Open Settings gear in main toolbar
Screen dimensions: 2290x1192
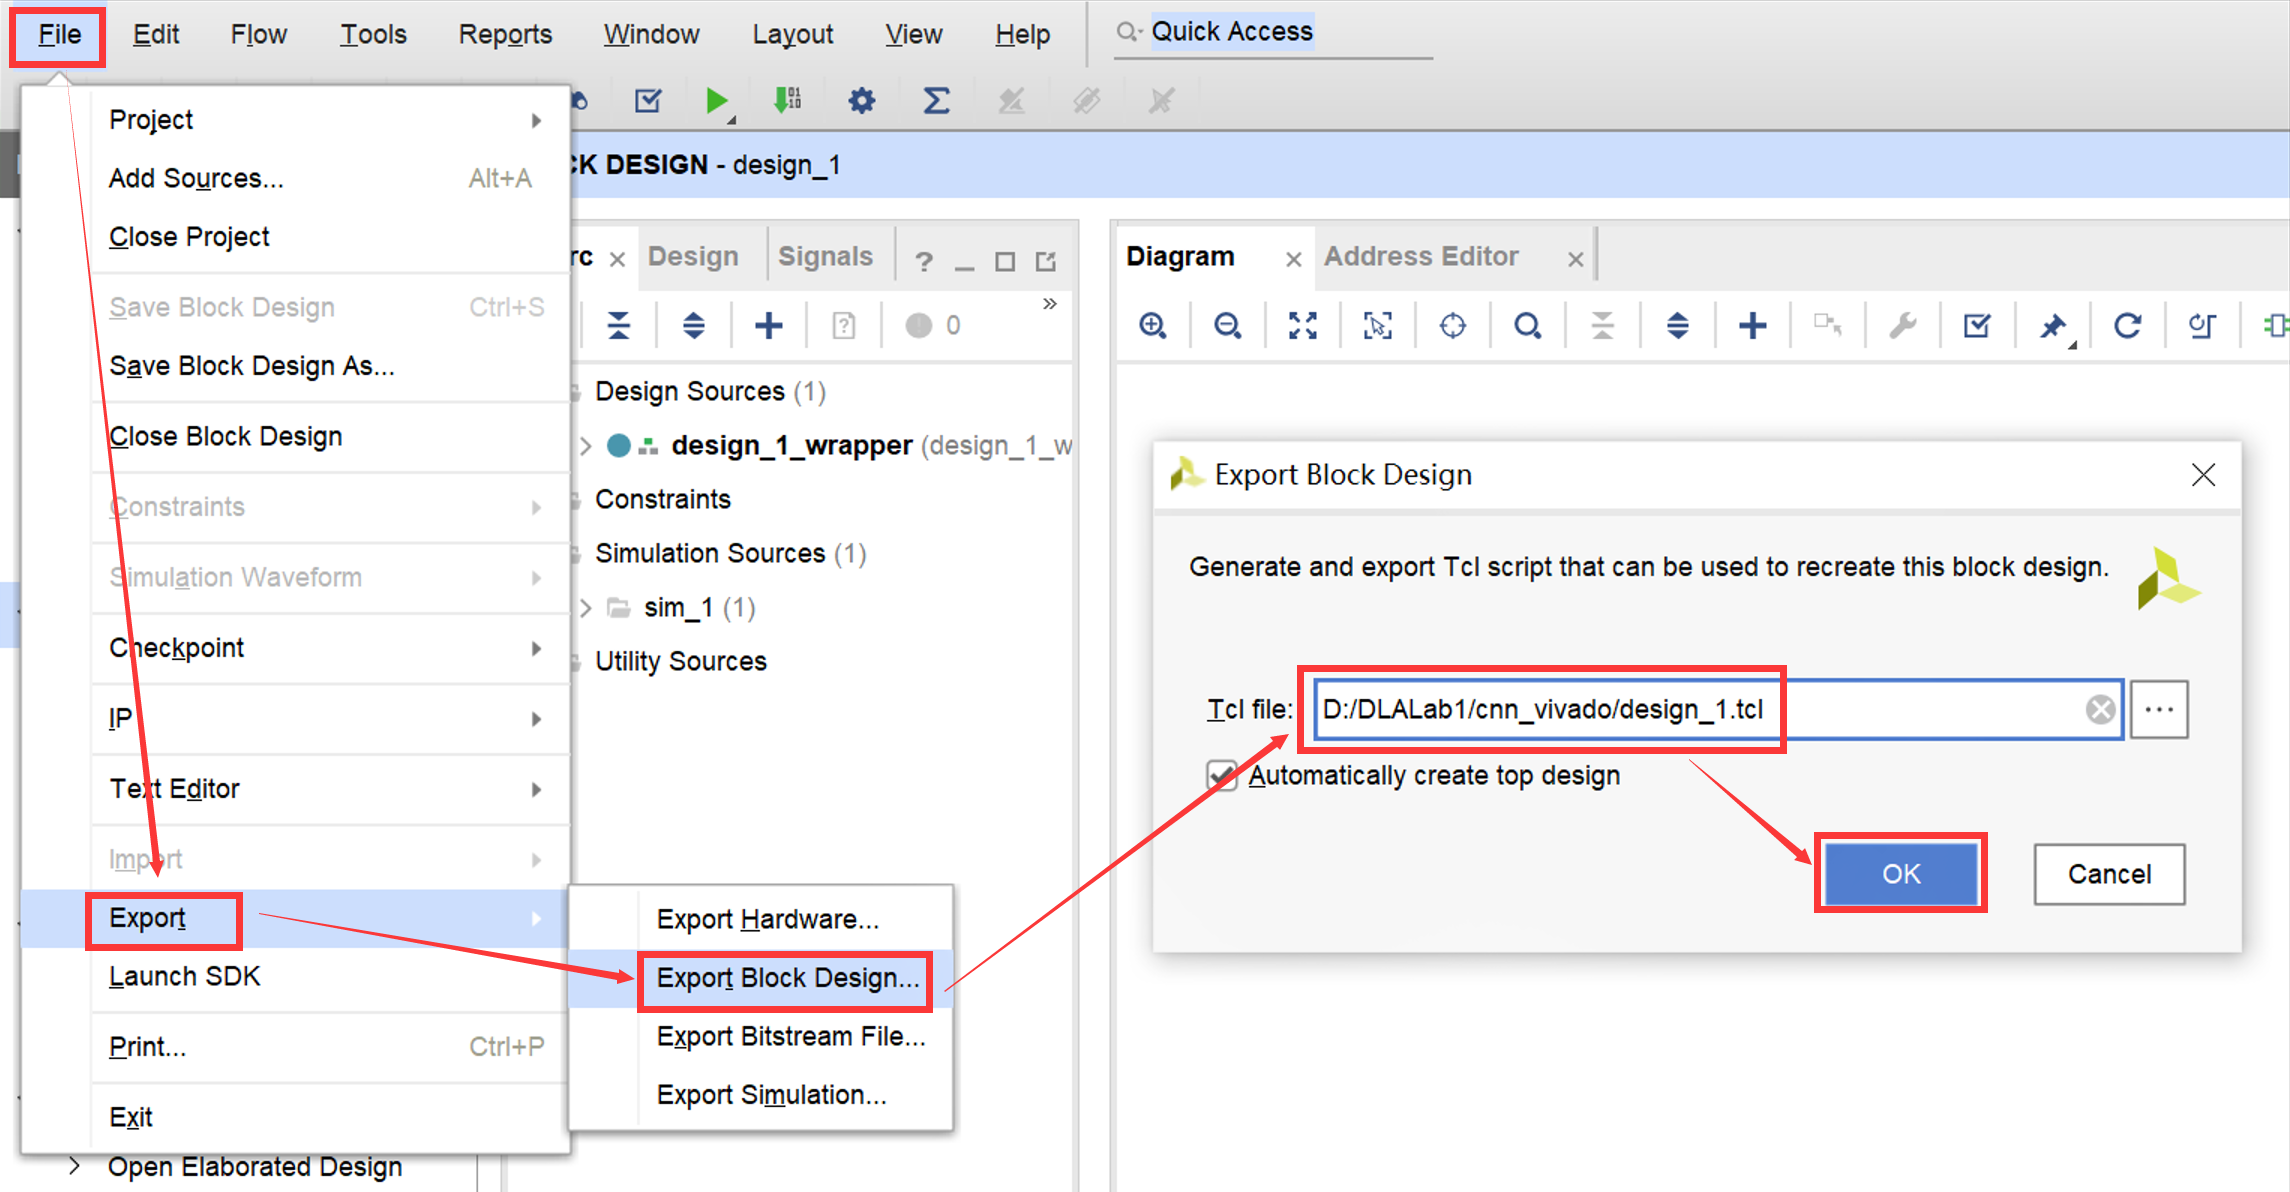tap(861, 101)
